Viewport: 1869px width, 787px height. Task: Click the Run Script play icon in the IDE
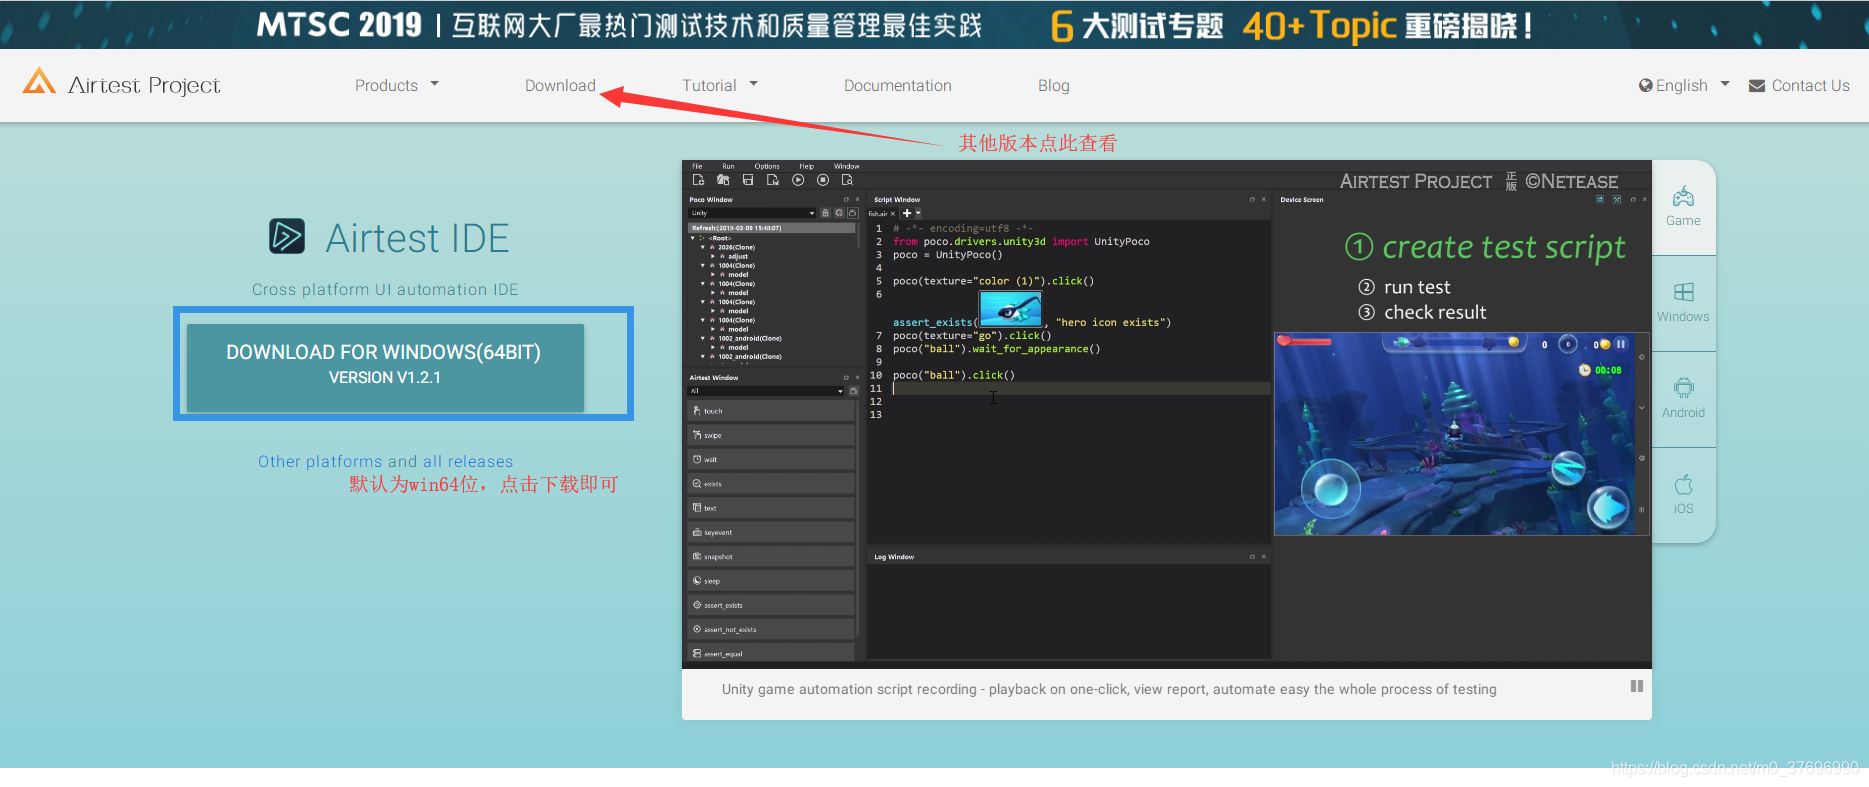coord(798,180)
